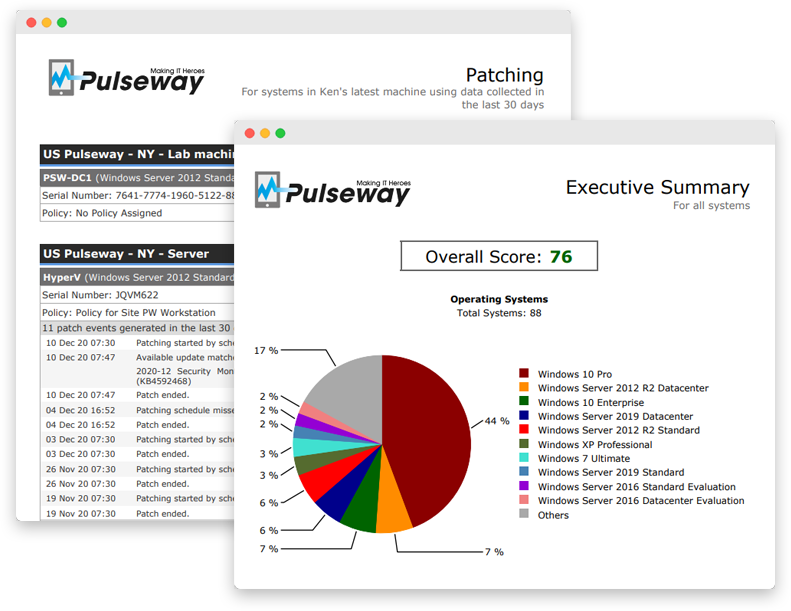Minimize the Executive Summary window using the yellow button
Image resolution: width=791 pixels, height=611 pixels.
coord(264,133)
